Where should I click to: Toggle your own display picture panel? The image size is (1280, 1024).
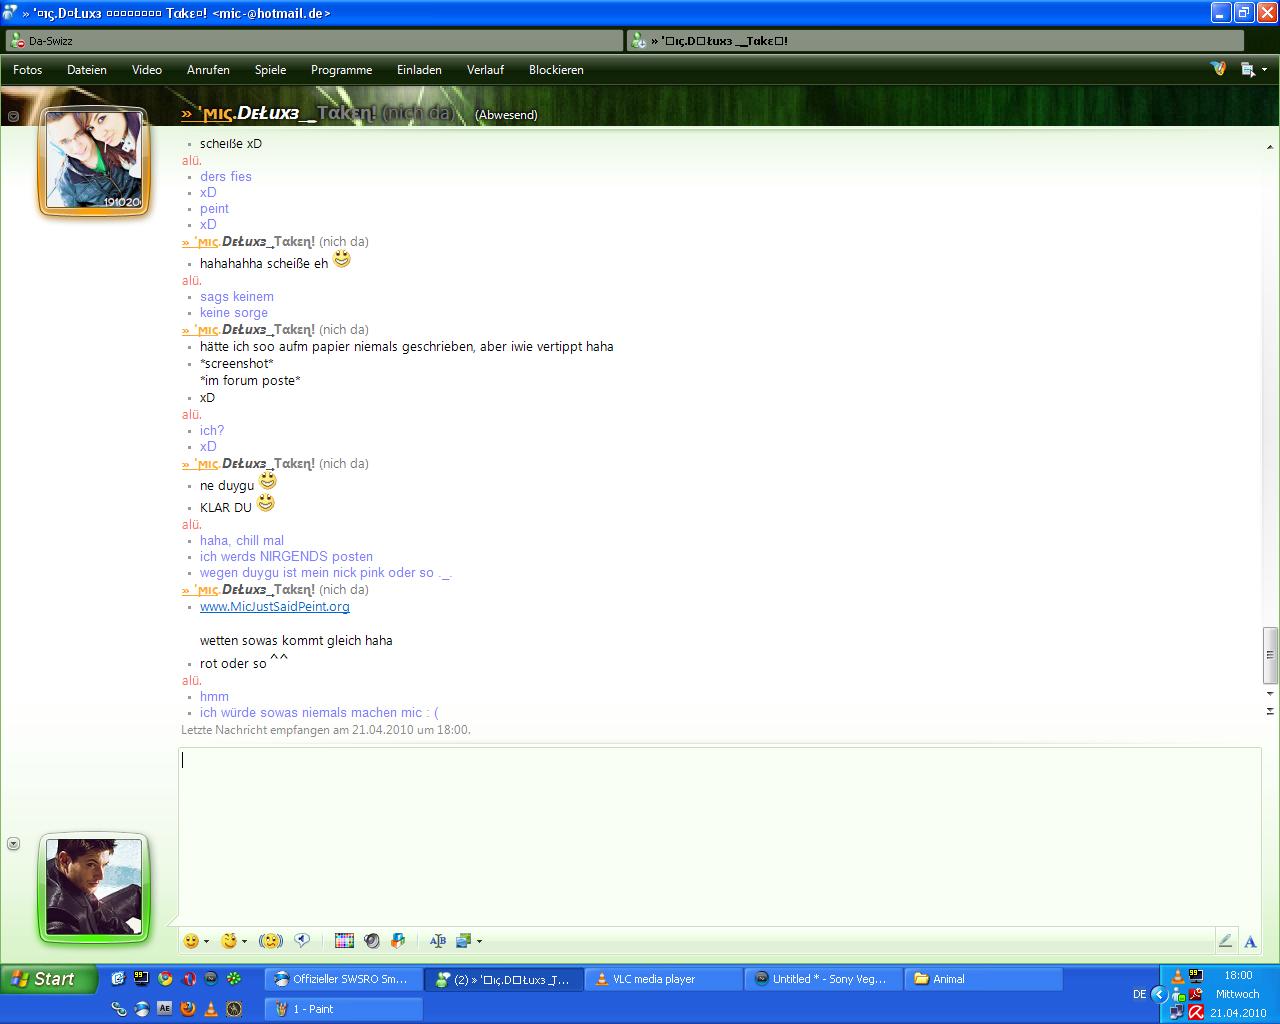click(13, 844)
